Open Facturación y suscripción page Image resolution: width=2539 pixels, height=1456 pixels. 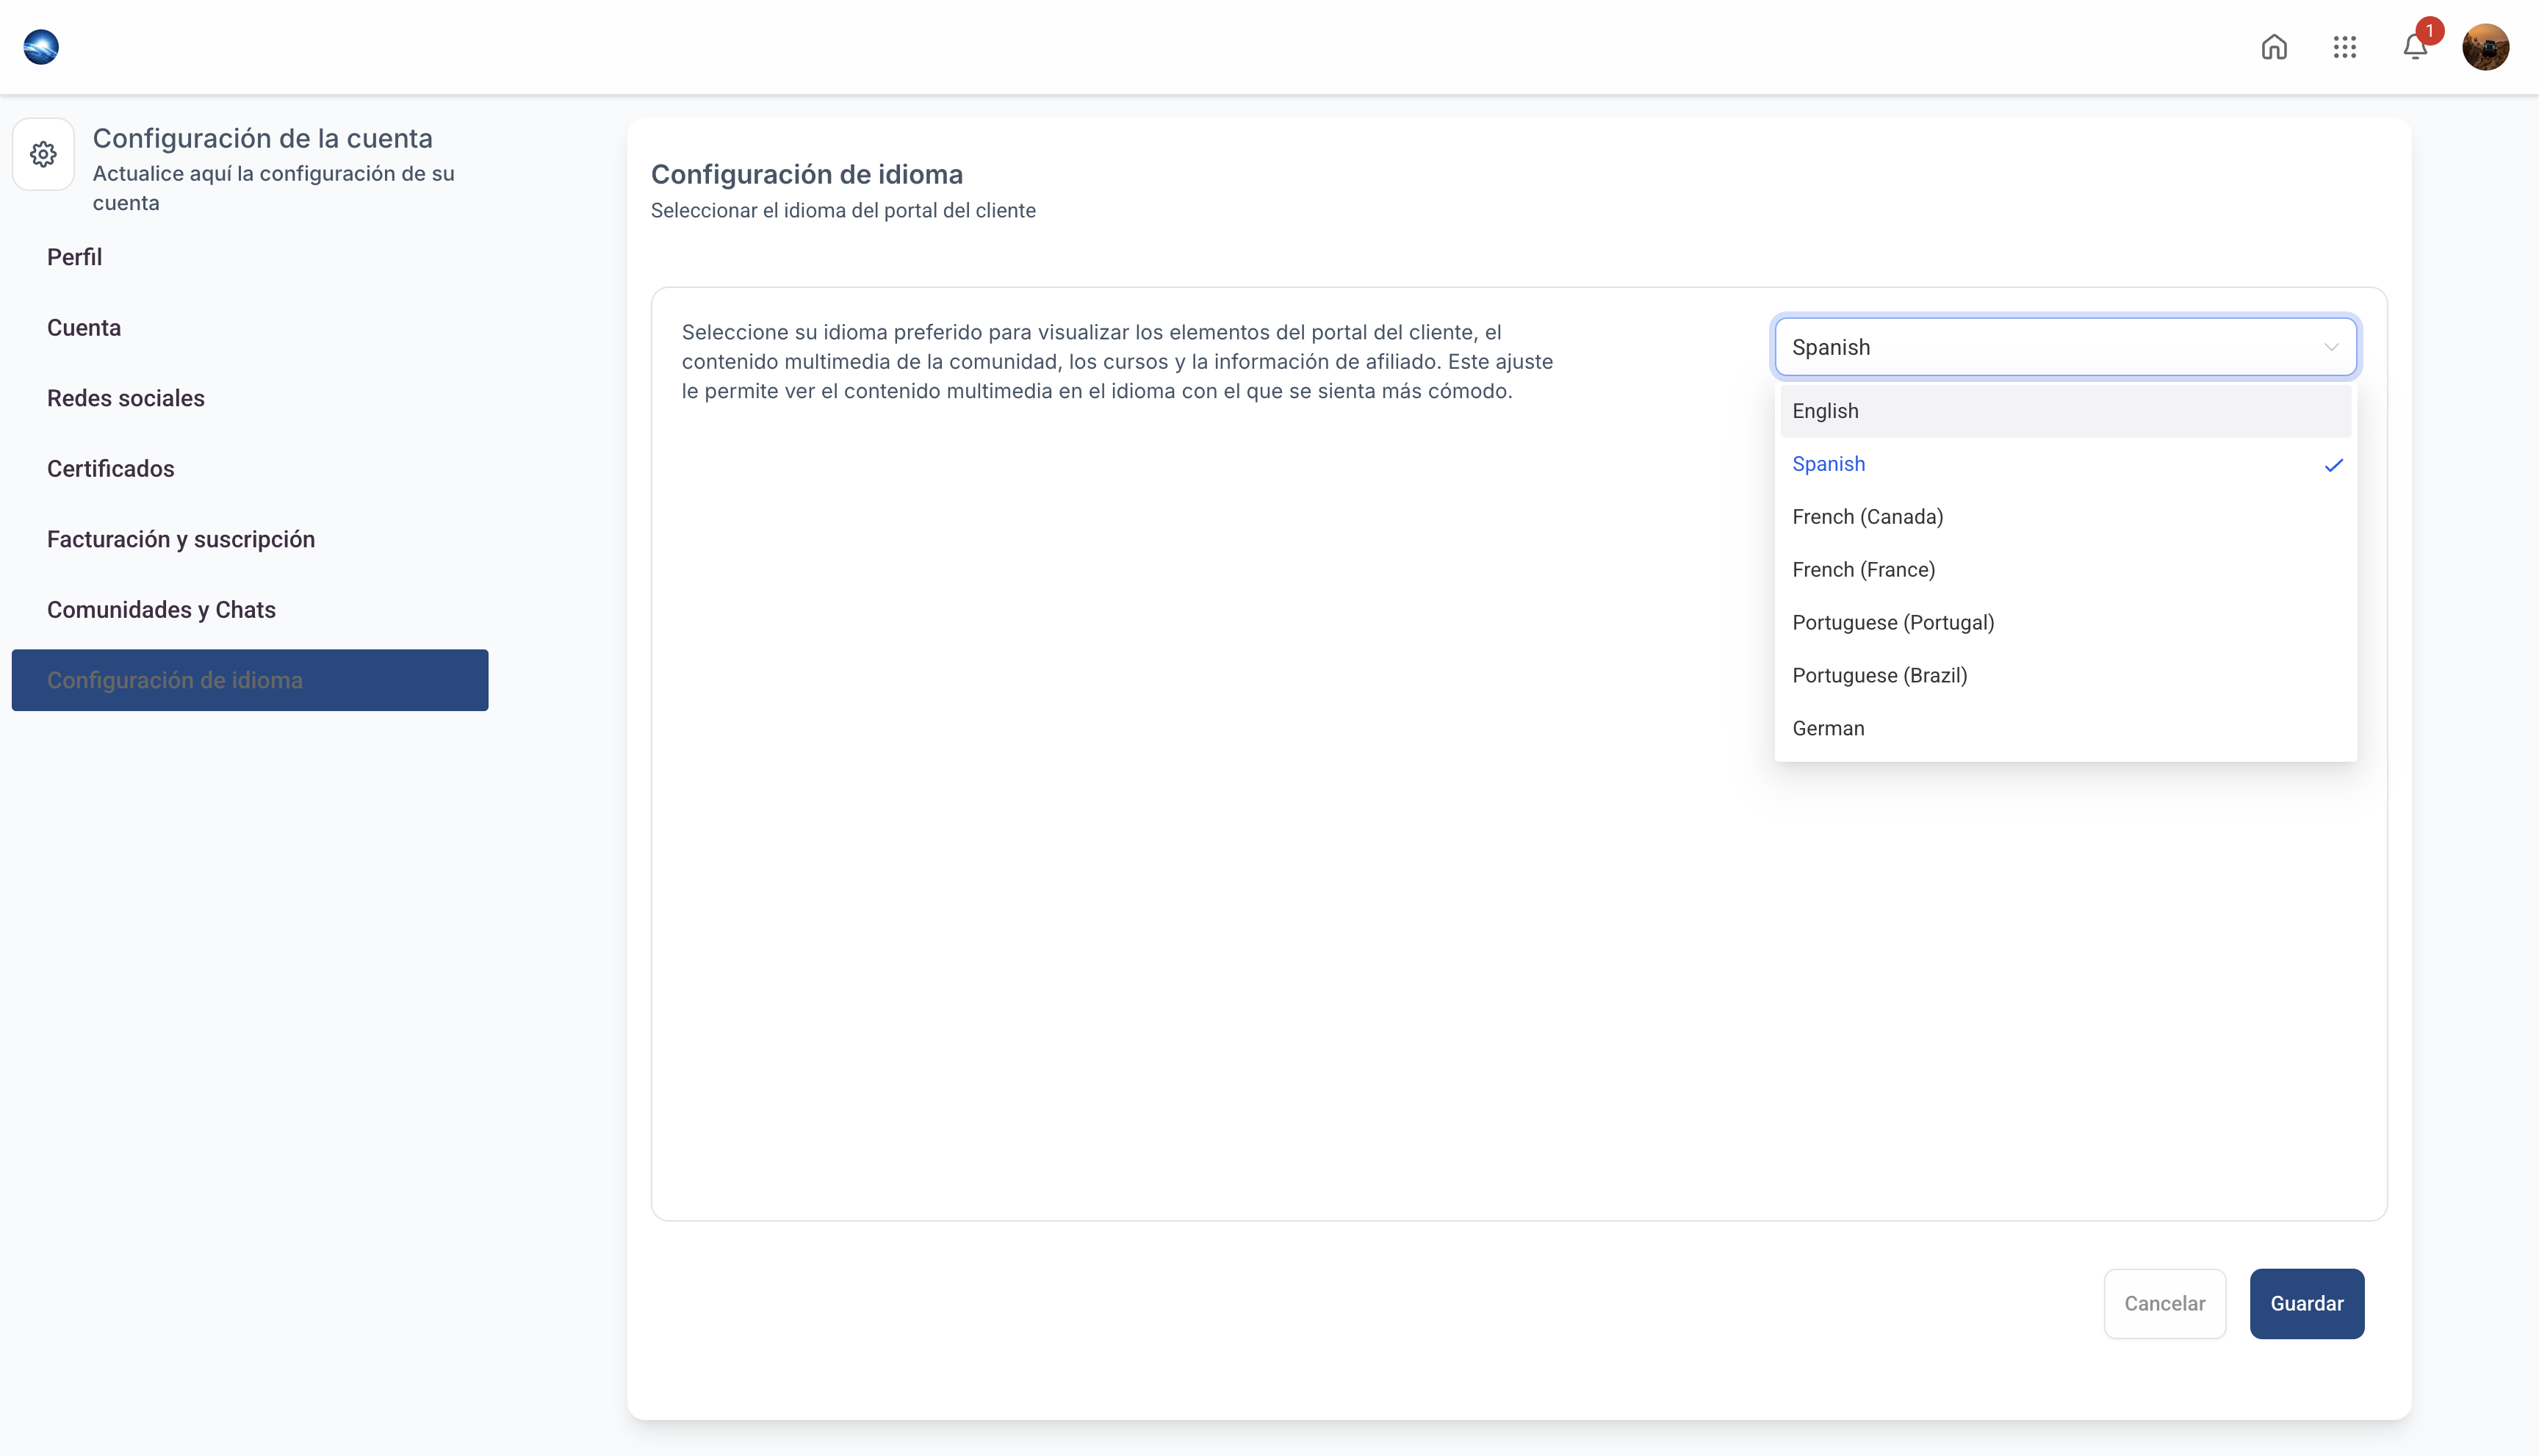click(181, 539)
